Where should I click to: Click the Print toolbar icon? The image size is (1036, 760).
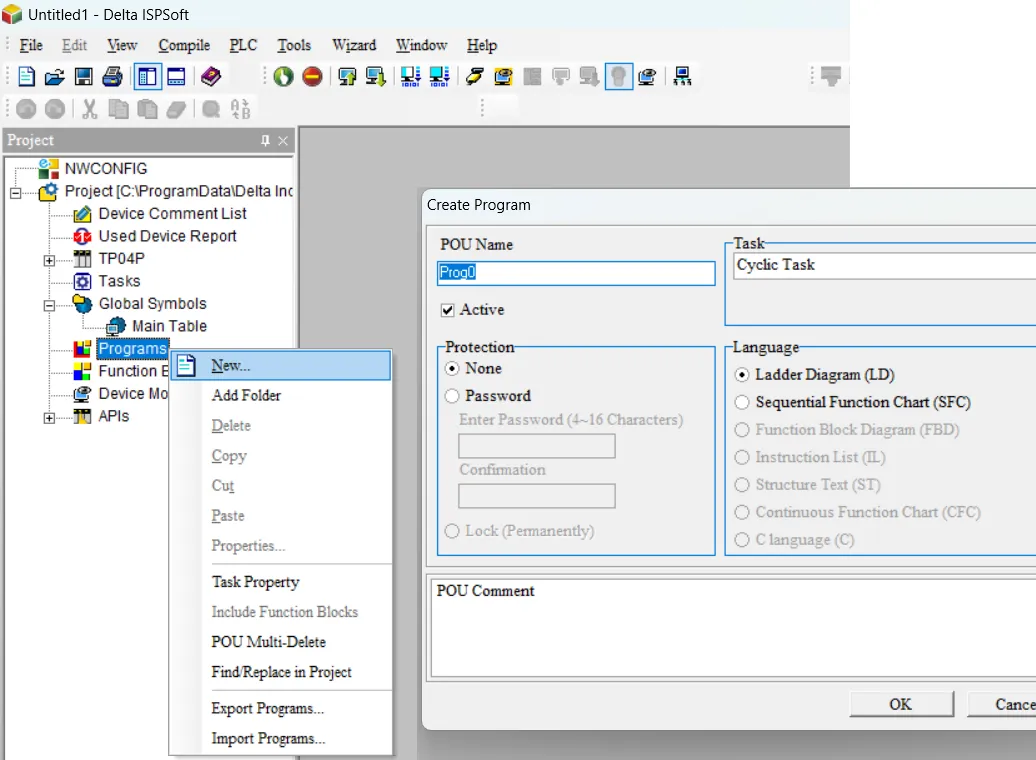(112, 77)
